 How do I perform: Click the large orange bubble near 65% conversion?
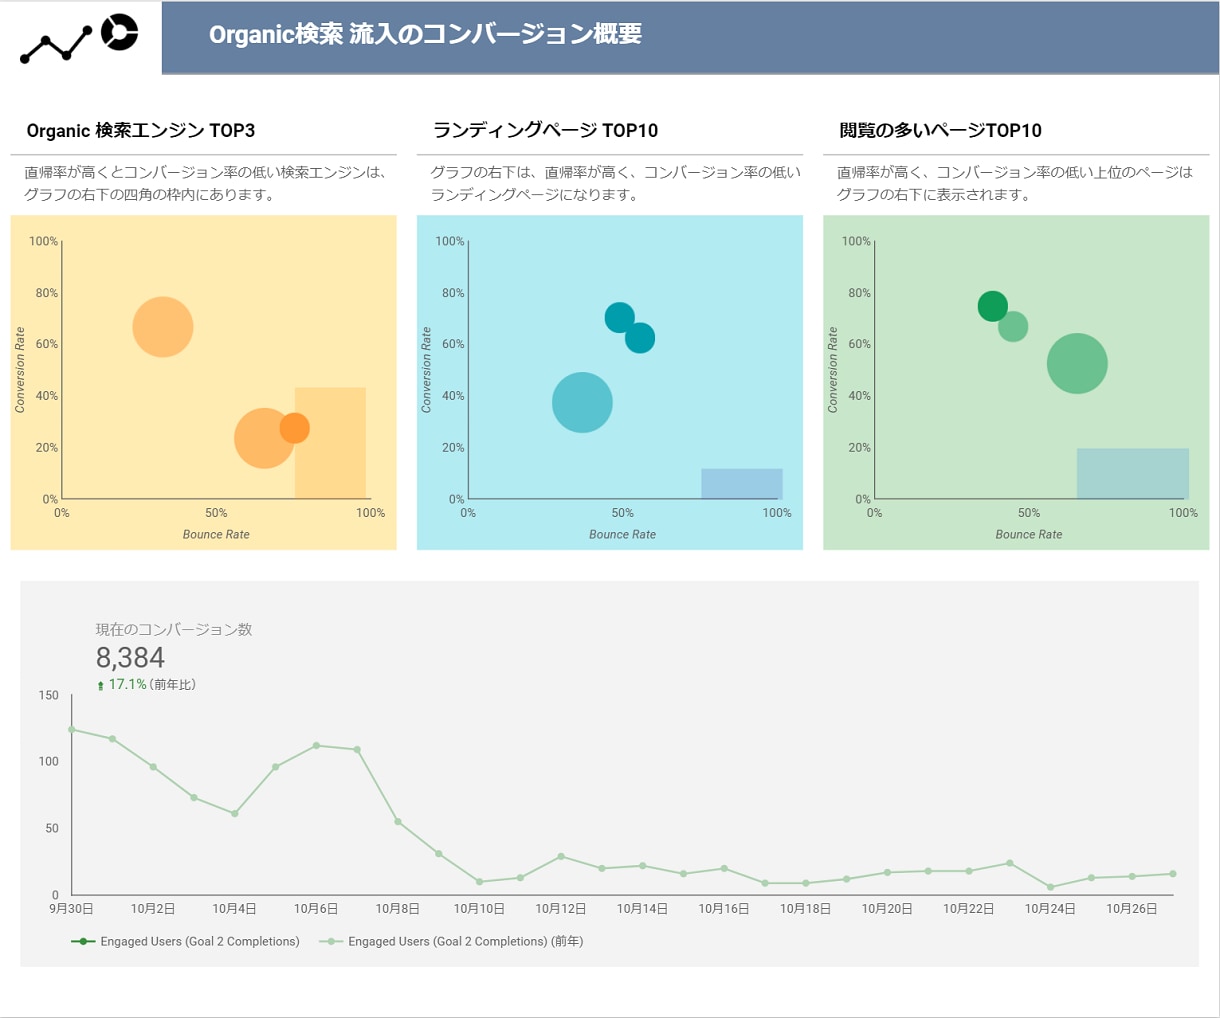click(x=163, y=327)
